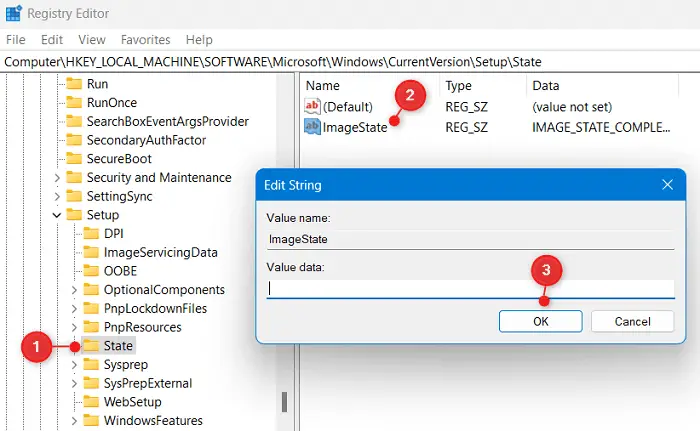Click the (Default) value icon

coord(312,106)
